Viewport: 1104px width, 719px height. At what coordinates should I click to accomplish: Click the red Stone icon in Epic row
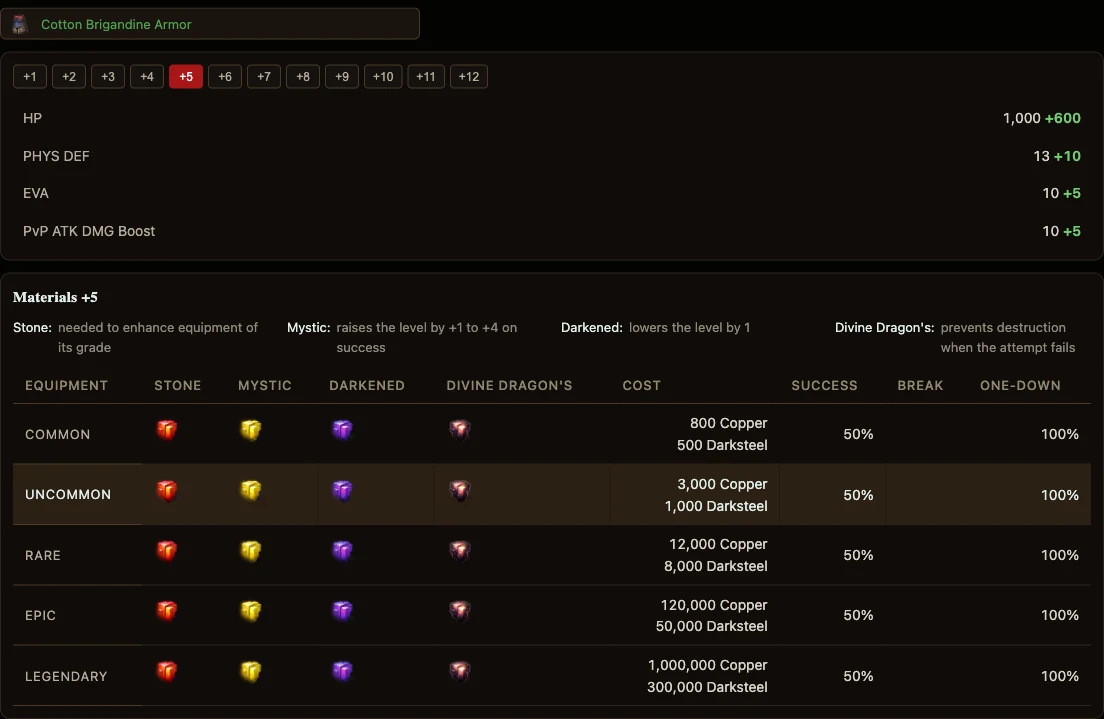[x=167, y=611]
